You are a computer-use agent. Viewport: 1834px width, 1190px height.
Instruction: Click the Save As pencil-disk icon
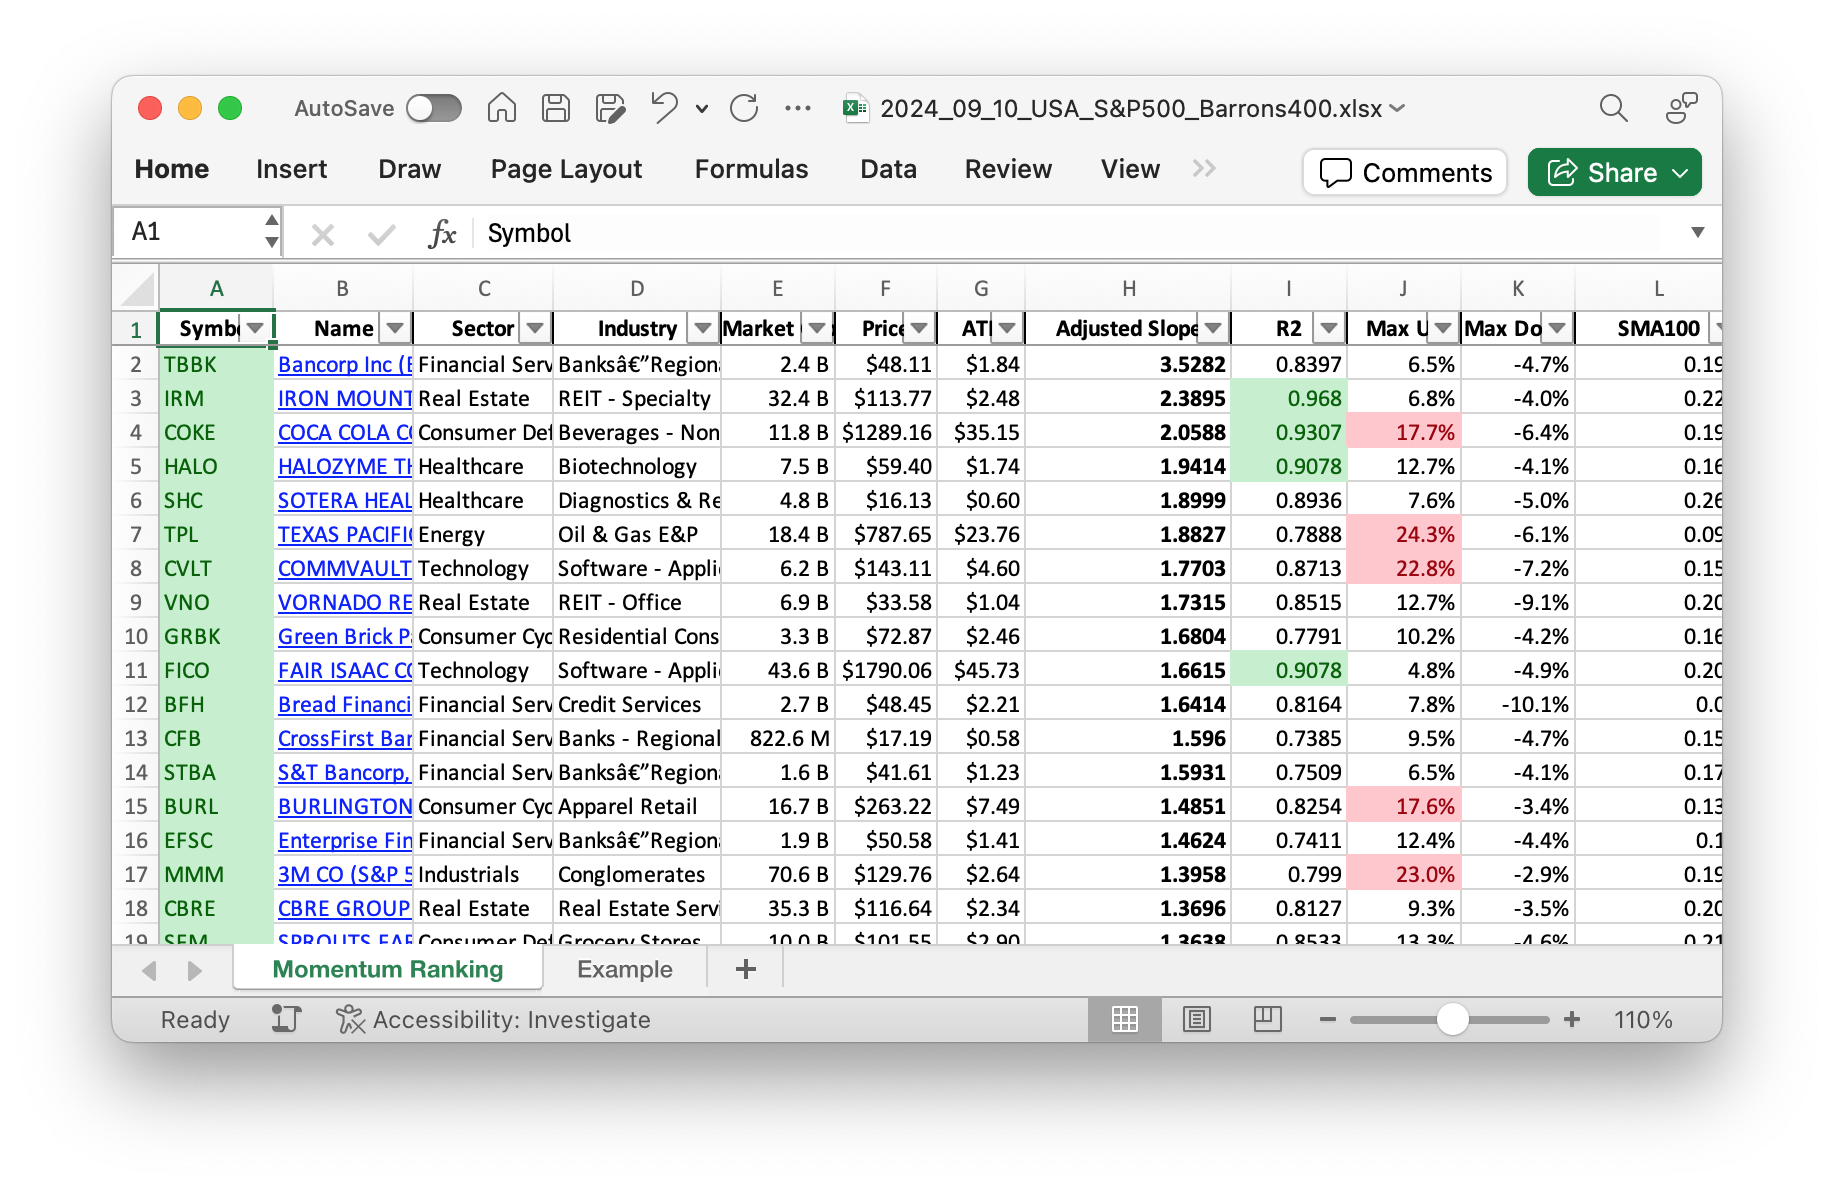click(x=610, y=108)
